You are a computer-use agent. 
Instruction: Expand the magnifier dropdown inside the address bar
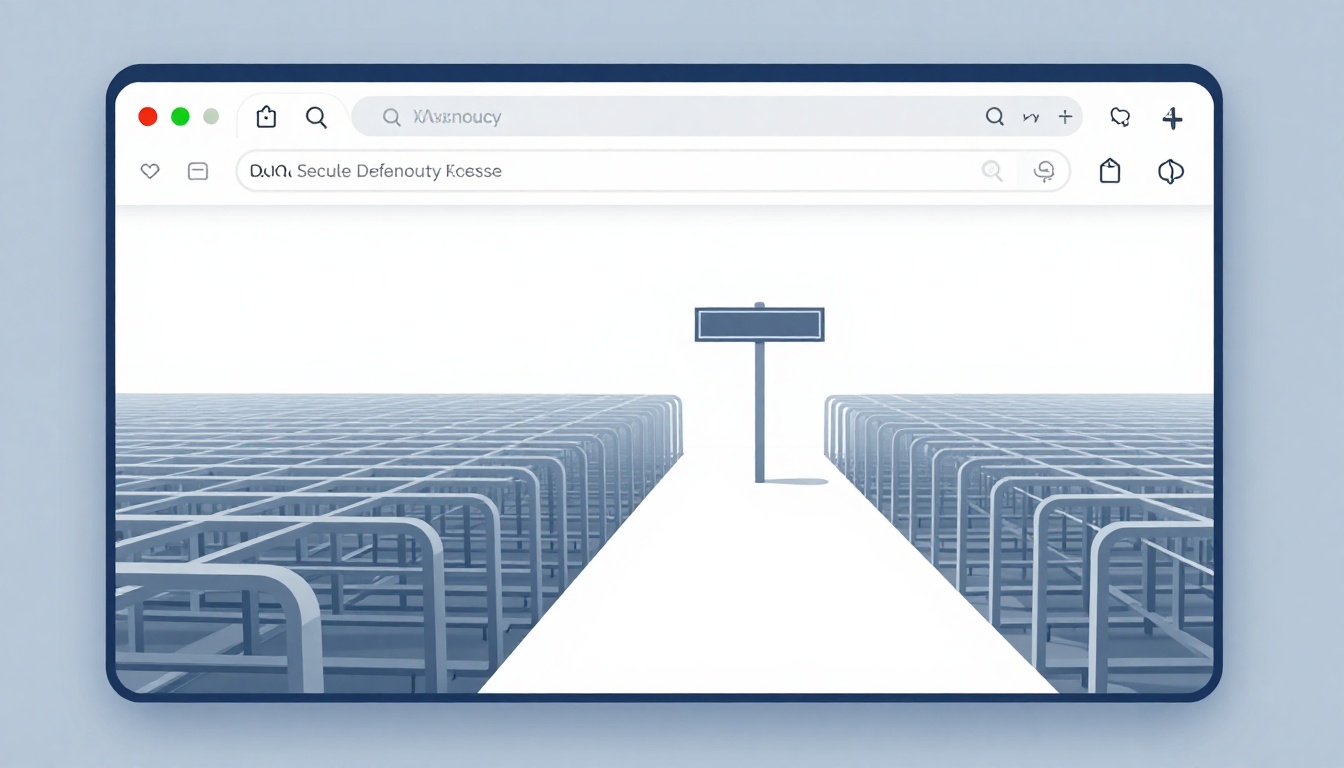click(992, 171)
